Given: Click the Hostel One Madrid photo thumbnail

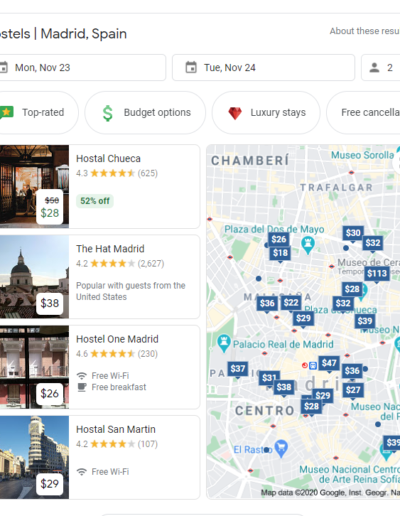Looking at the screenshot, I should [x=34, y=367].
